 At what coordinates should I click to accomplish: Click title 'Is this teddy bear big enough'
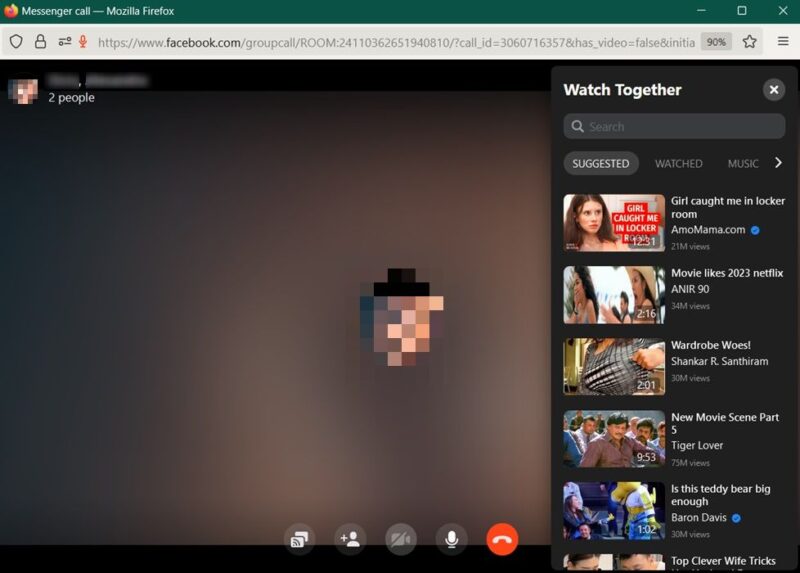720,495
